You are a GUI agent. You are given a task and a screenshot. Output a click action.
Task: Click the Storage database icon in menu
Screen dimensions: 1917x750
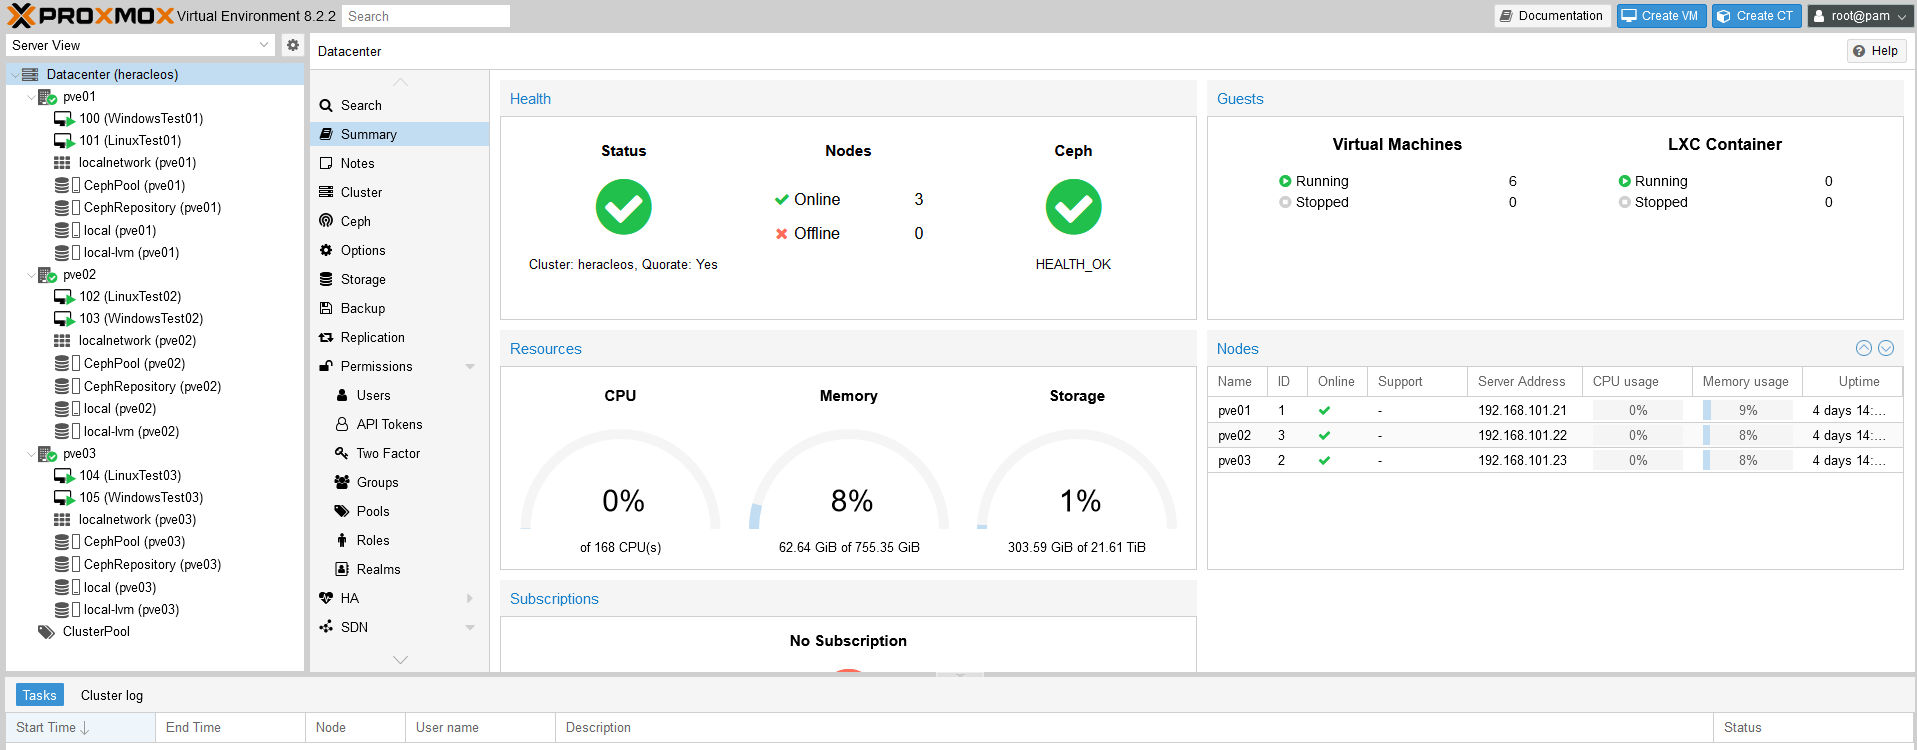[x=326, y=279]
